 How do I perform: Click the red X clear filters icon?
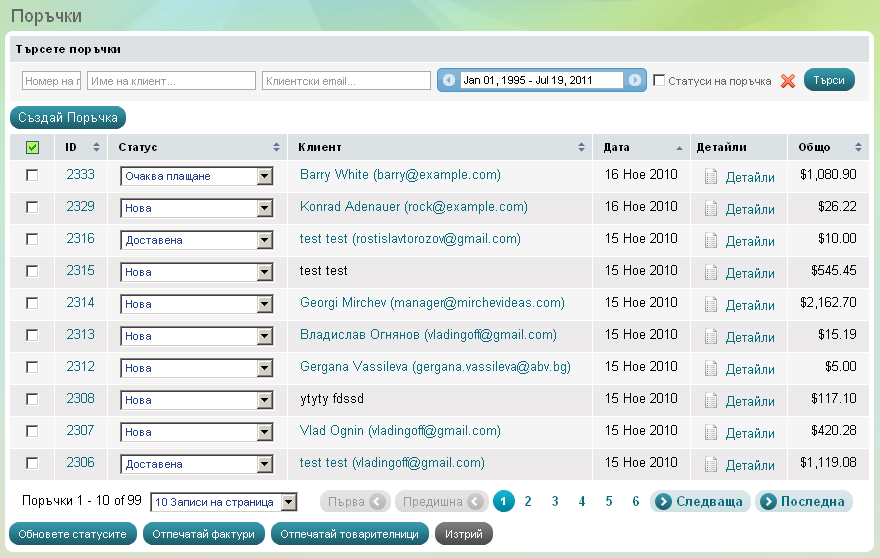788,81
